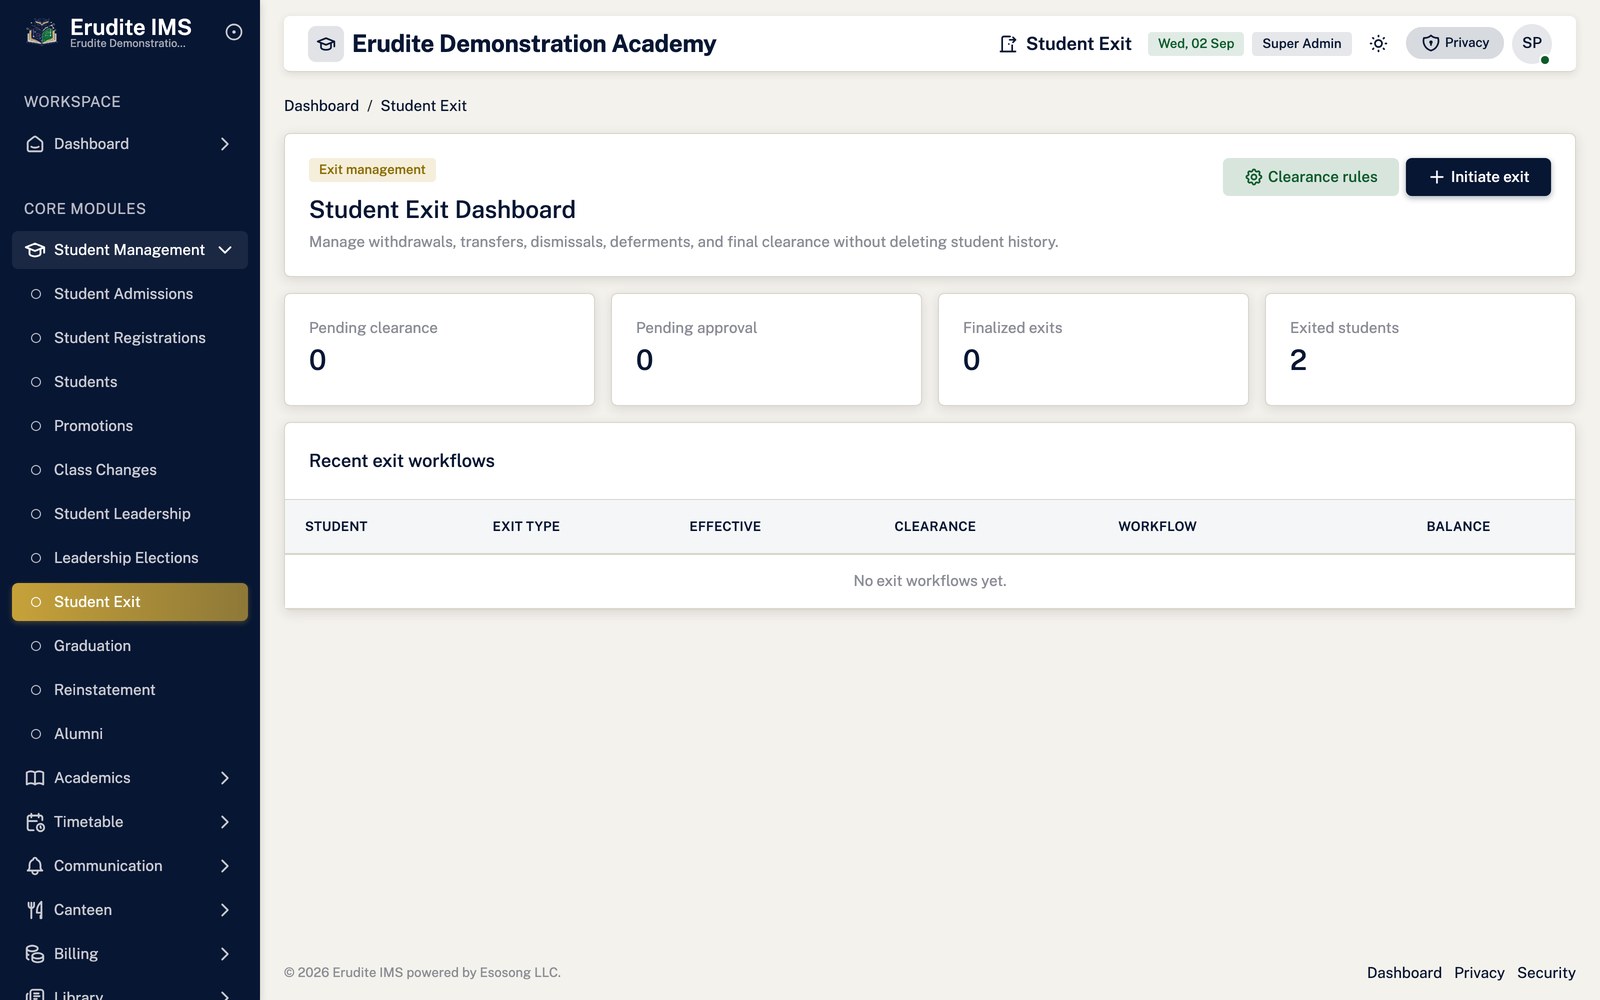
Task: Click the graduation cap icon beside academy name
Action: click(326, 44)
